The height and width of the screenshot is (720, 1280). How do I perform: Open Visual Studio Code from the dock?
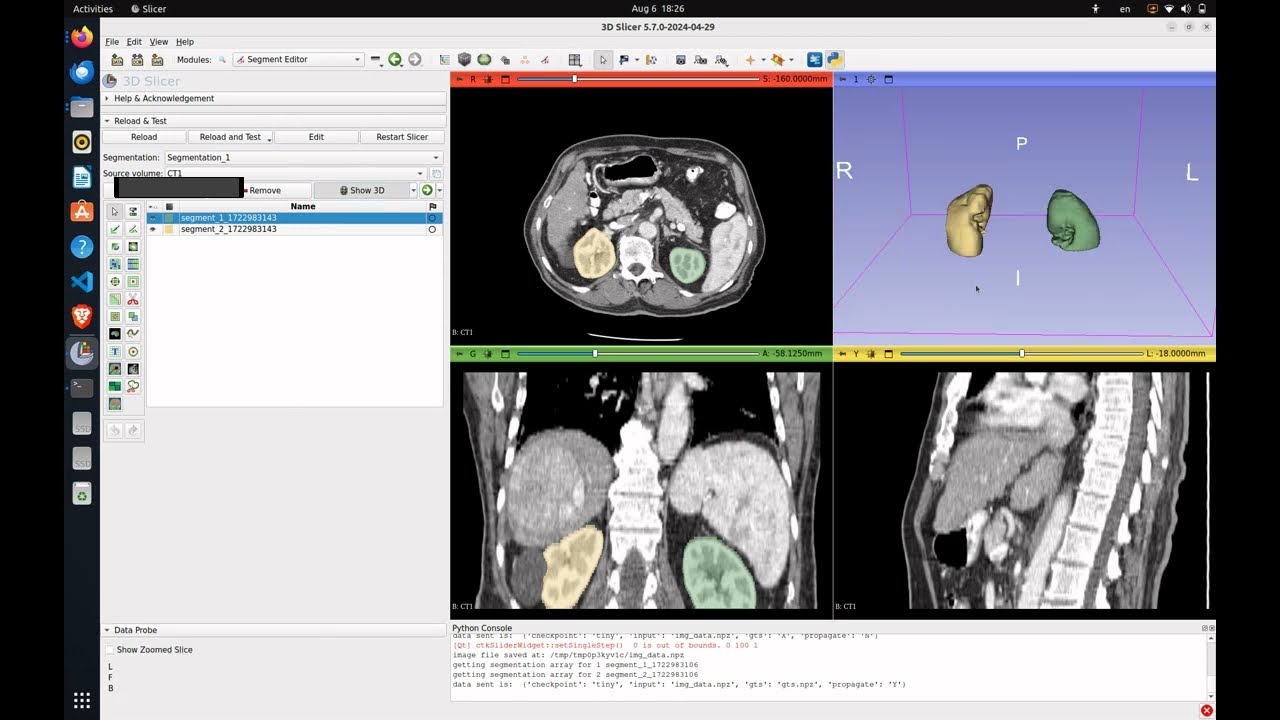click(x=82, y=282)
